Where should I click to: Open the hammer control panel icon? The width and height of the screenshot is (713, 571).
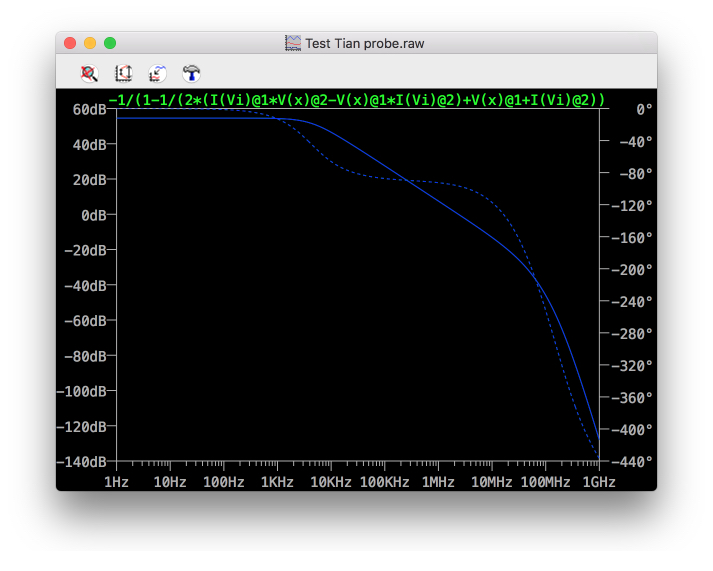(x=191, y=73)
